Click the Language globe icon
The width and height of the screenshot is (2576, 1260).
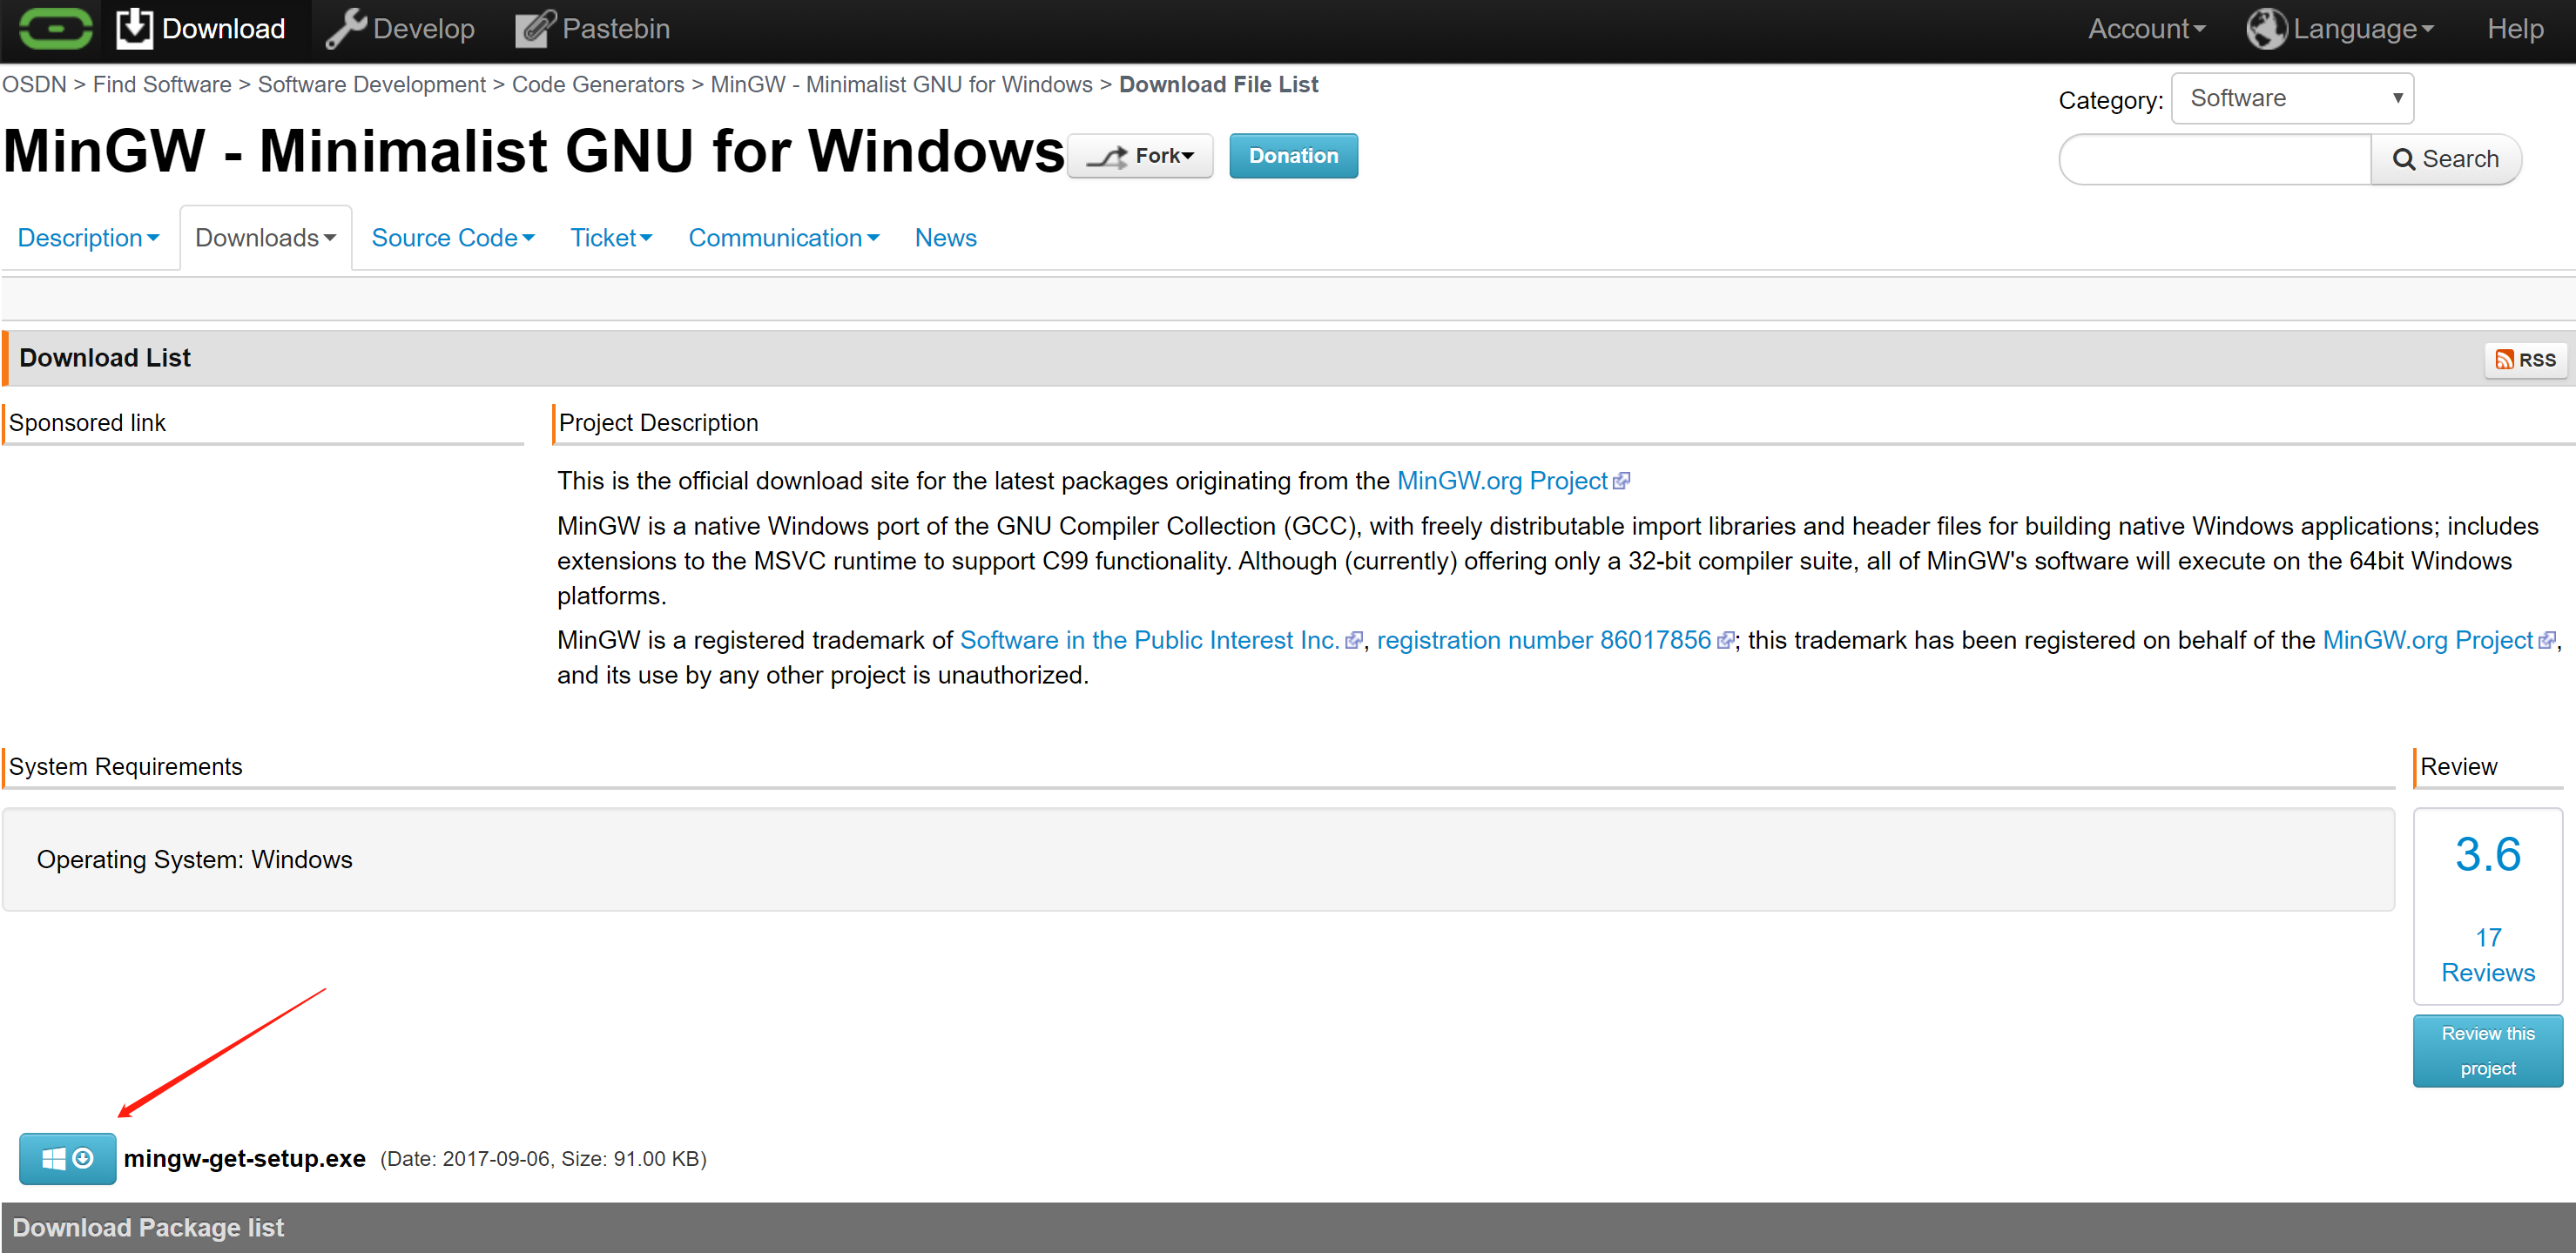tap(2266, 29)
